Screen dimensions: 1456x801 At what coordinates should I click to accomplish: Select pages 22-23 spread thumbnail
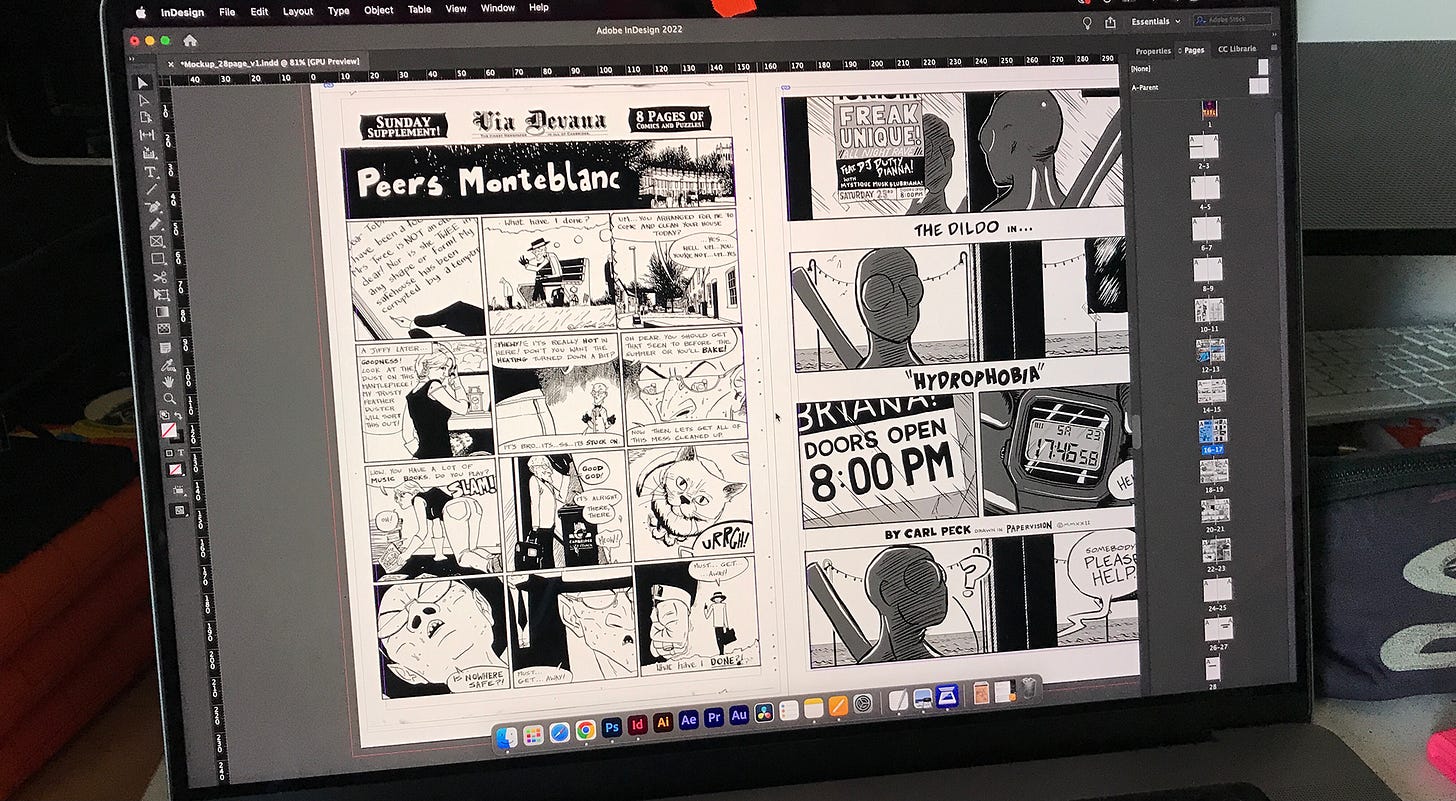point(1216,550)
